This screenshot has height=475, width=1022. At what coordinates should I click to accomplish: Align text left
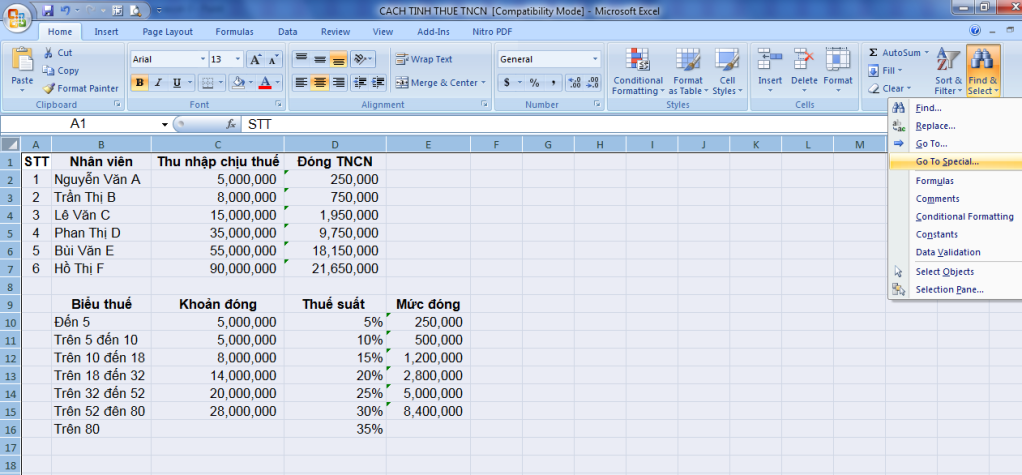300,83
